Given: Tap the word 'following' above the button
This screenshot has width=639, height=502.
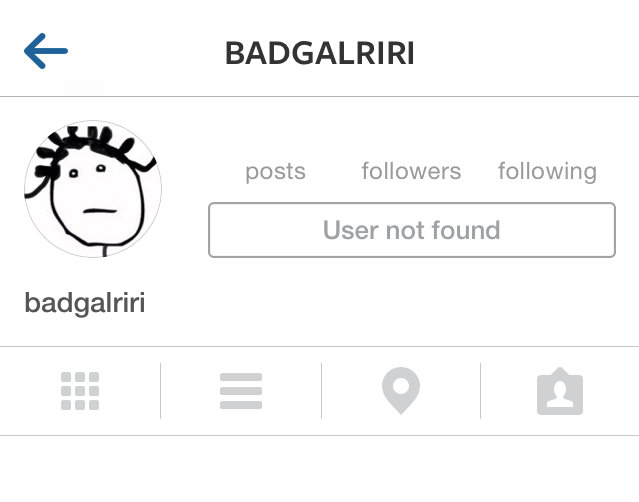Looking at the screenshot, I should (547, 172).
